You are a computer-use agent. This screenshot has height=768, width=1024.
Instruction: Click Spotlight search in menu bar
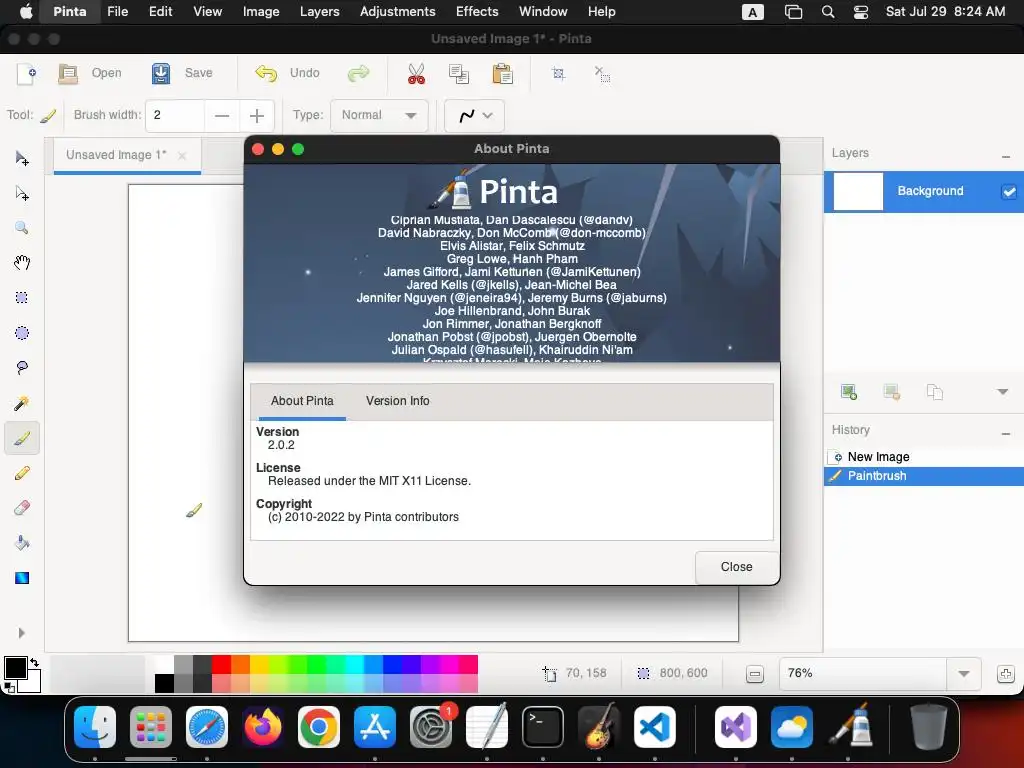point(827,12)
